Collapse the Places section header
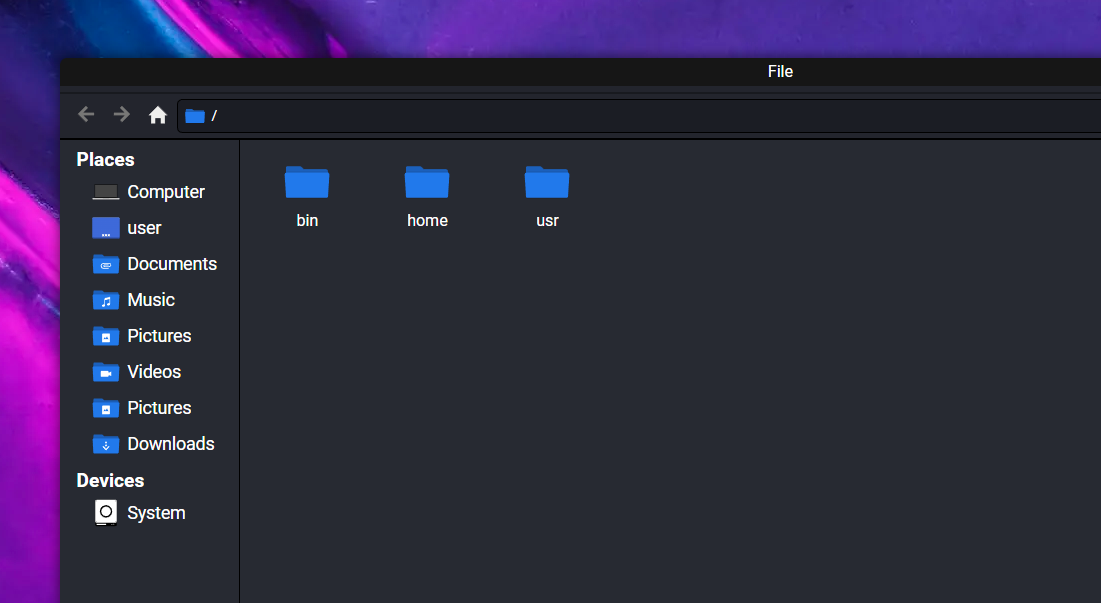This screenshot has height=603, width=1101. [x=105, y=159]
